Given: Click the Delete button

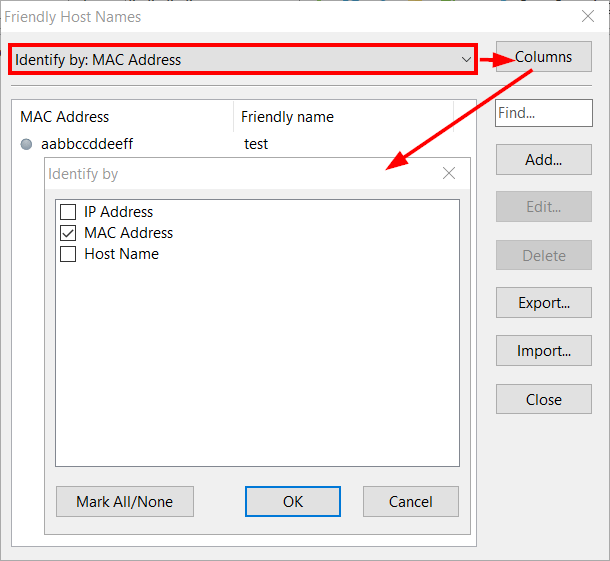Looking at the screenshot, I should click(x=543, y=255).
